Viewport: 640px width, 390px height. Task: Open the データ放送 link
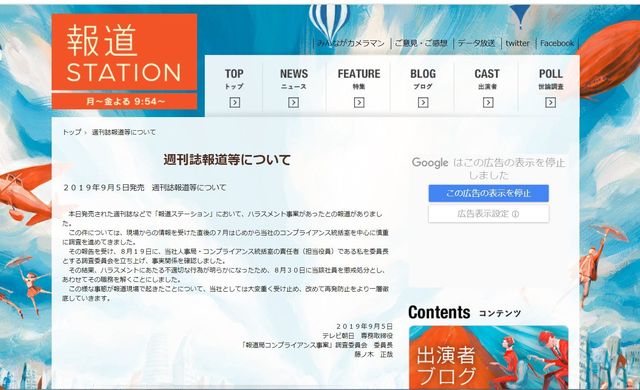[x=476, y=43]
